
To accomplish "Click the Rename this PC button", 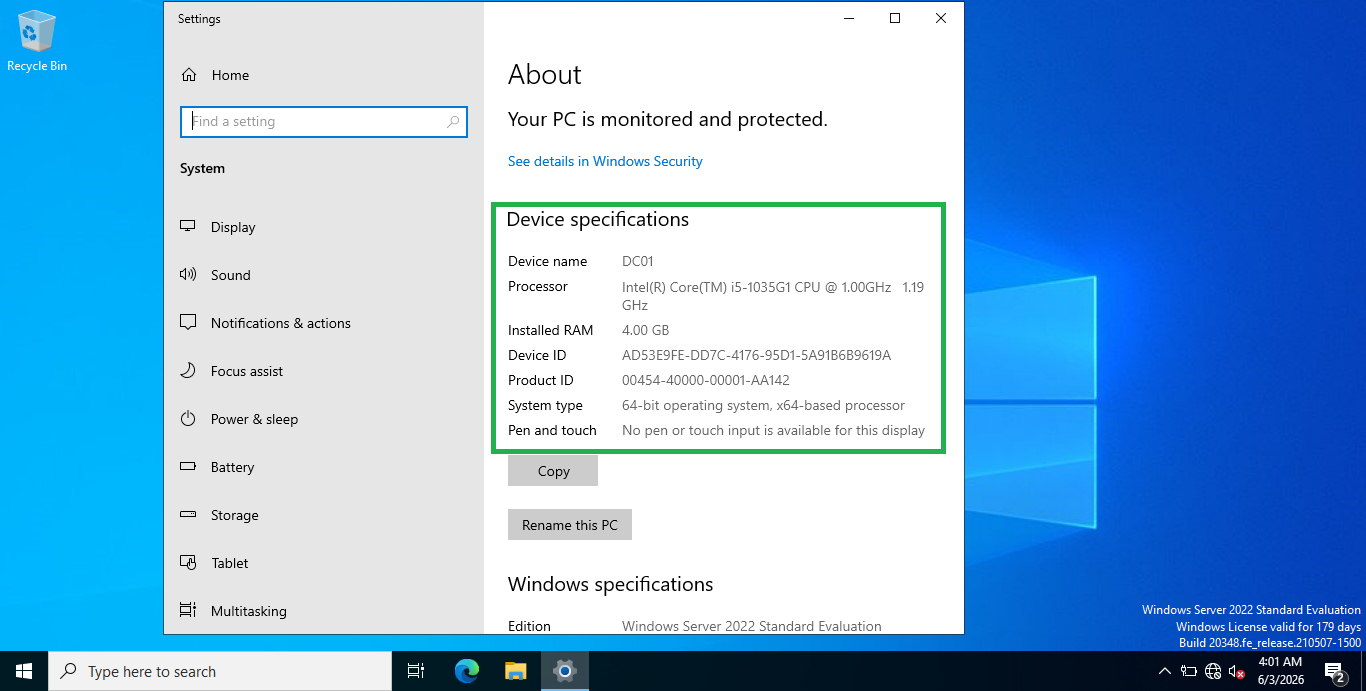I will (570, 525).
